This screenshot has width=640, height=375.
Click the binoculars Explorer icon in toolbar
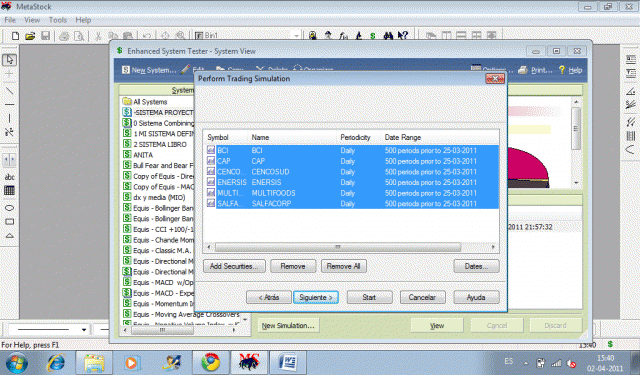(388, 36)
